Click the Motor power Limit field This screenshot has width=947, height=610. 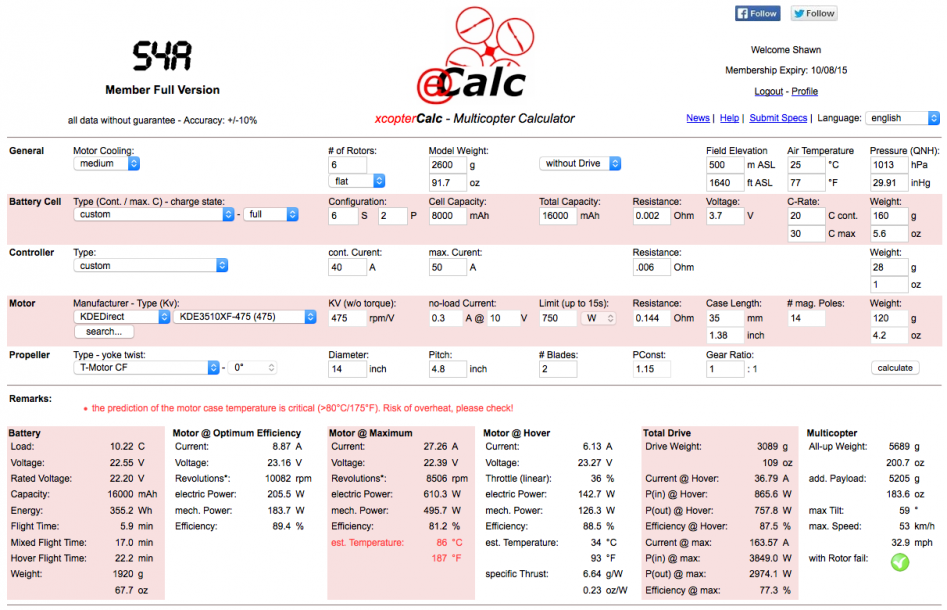point(558,318)
